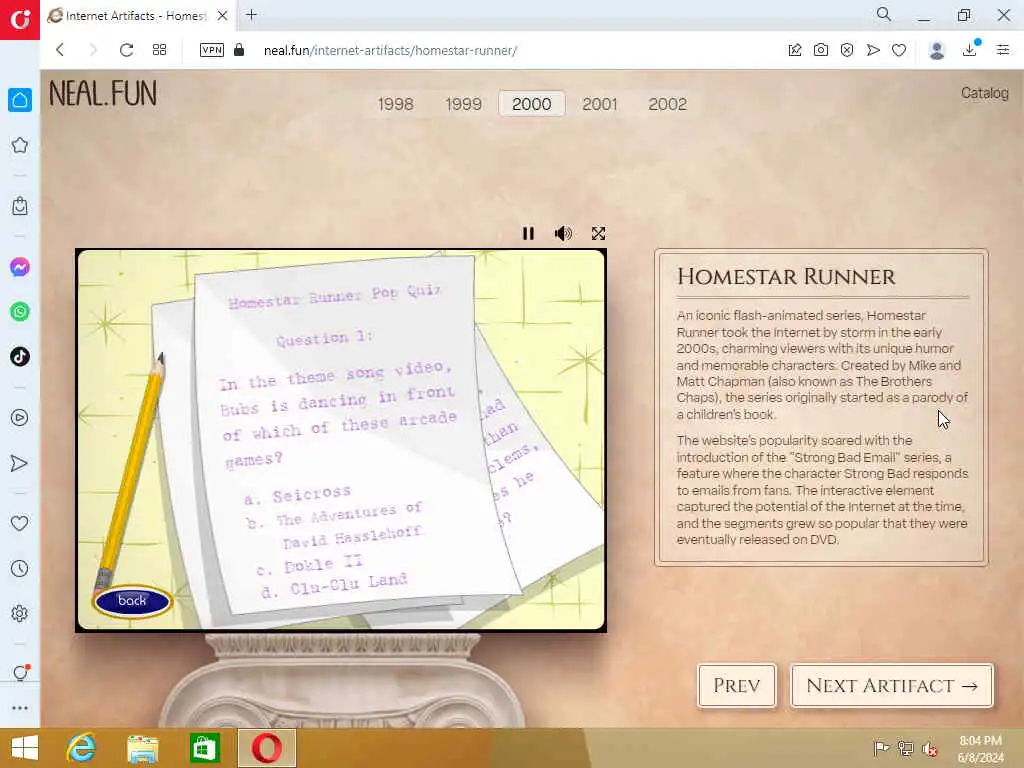Click Opera taskbar button
This screenshot has height=768, width=1024.
click(266, 748)
